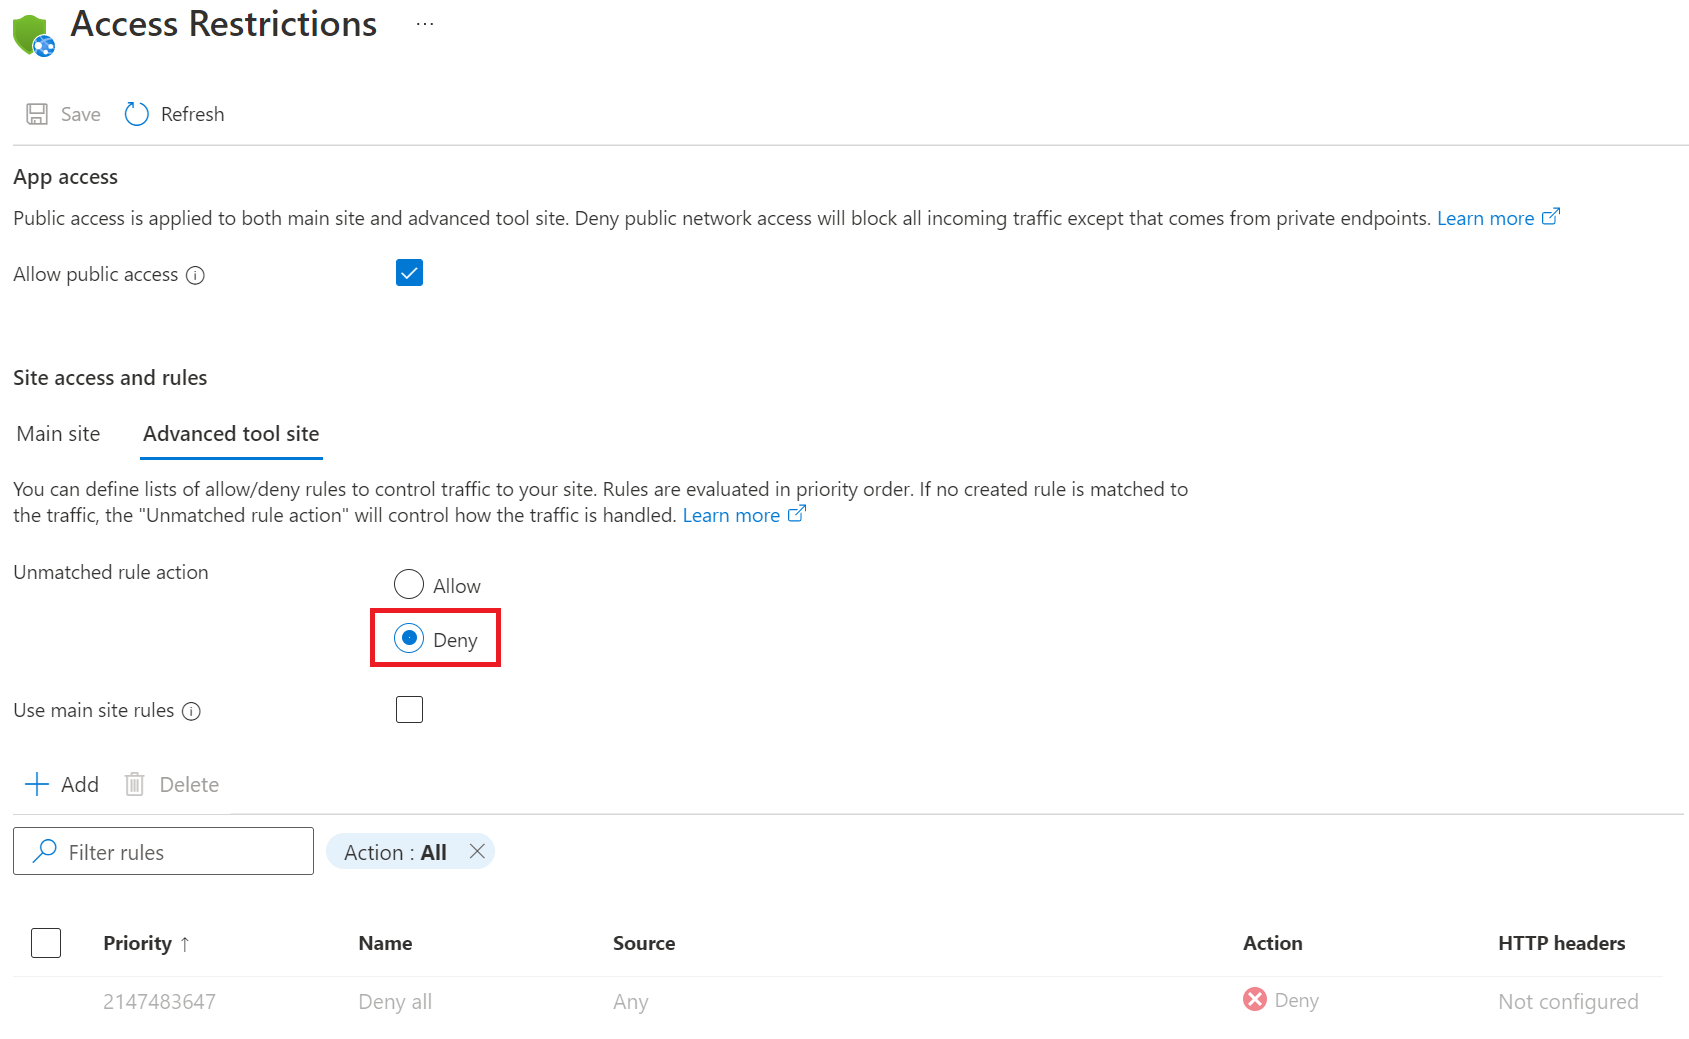Click the Refresh circular arrow icon

pos(137,114)
